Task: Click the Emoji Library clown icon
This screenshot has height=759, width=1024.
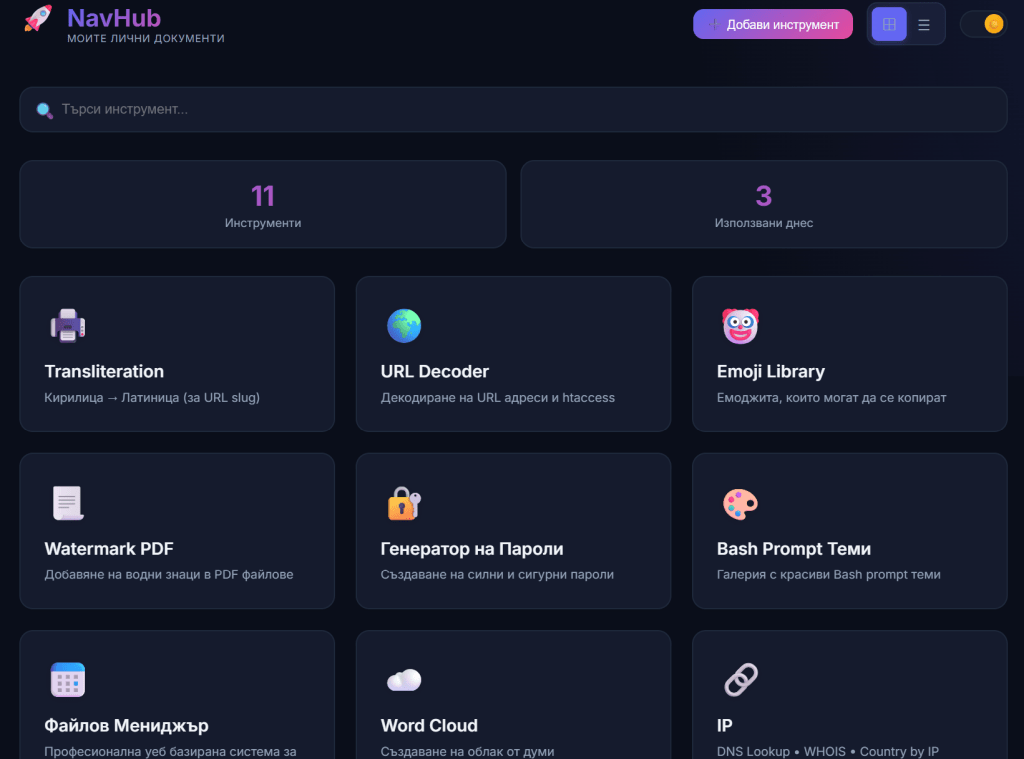Action: [x=741, y=325]
